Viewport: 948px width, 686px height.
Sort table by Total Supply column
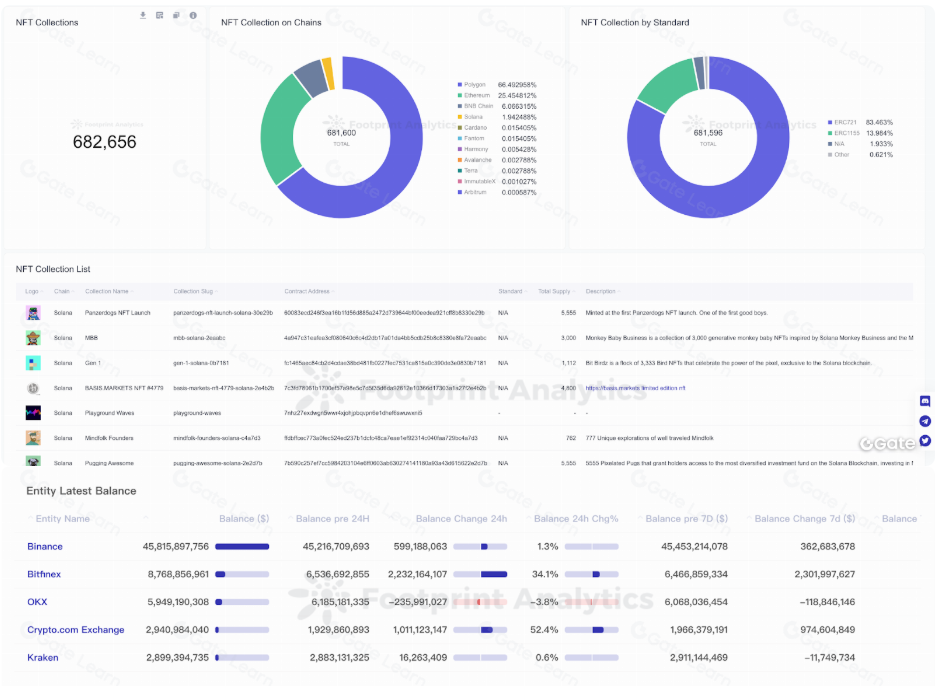[555, 292]
